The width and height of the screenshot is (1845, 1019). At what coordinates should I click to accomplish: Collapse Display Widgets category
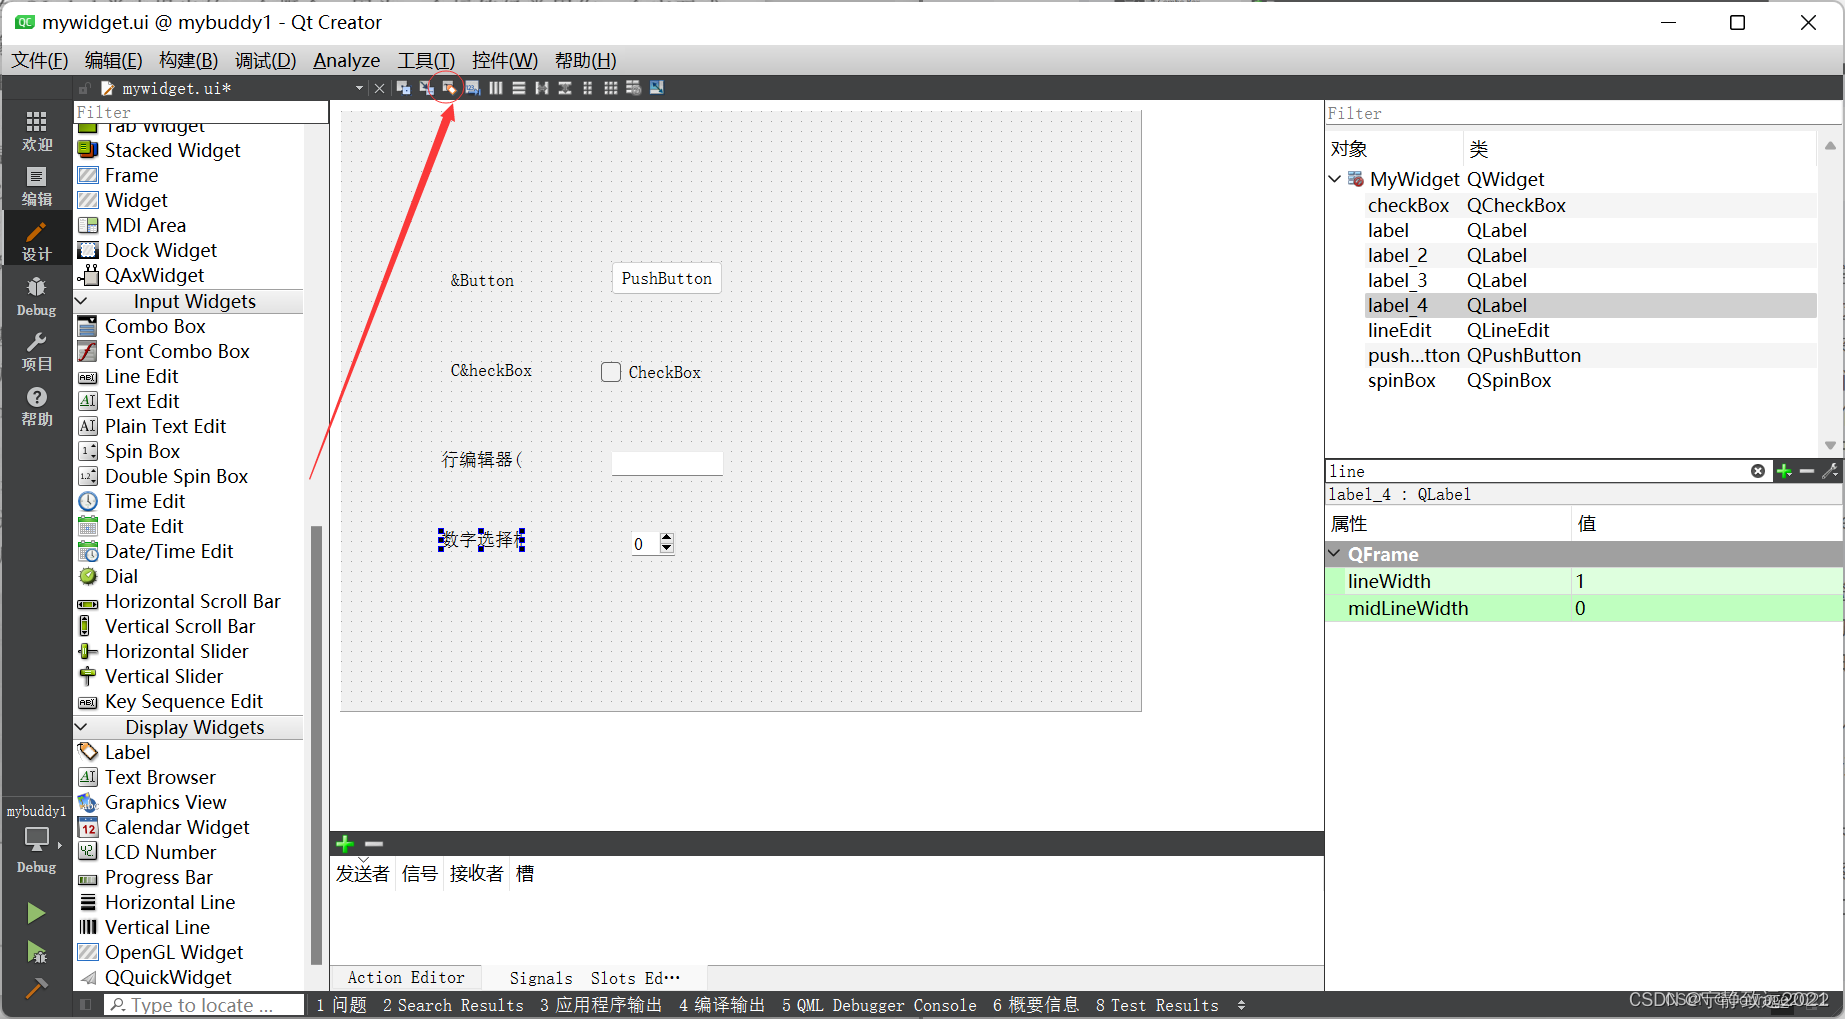point(83,727)
